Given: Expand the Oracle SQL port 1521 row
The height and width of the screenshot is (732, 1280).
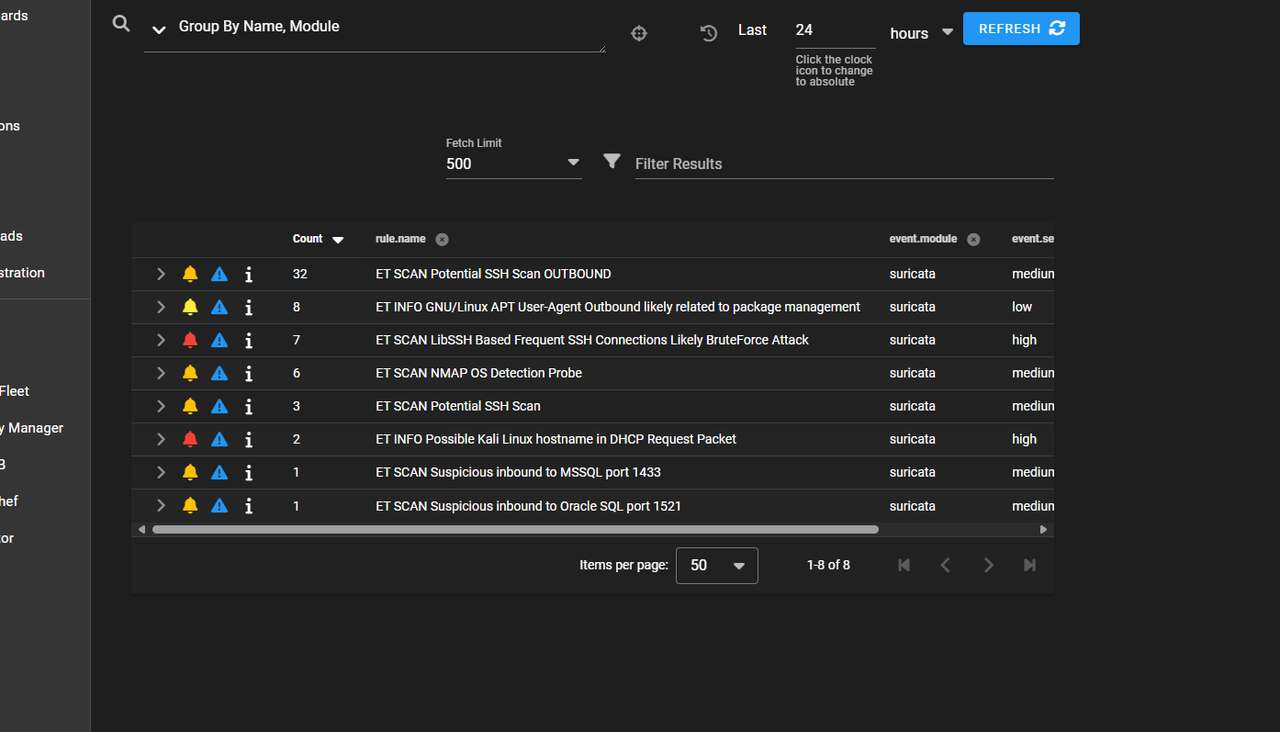Looking at the screenshot, I should point(160,506).
